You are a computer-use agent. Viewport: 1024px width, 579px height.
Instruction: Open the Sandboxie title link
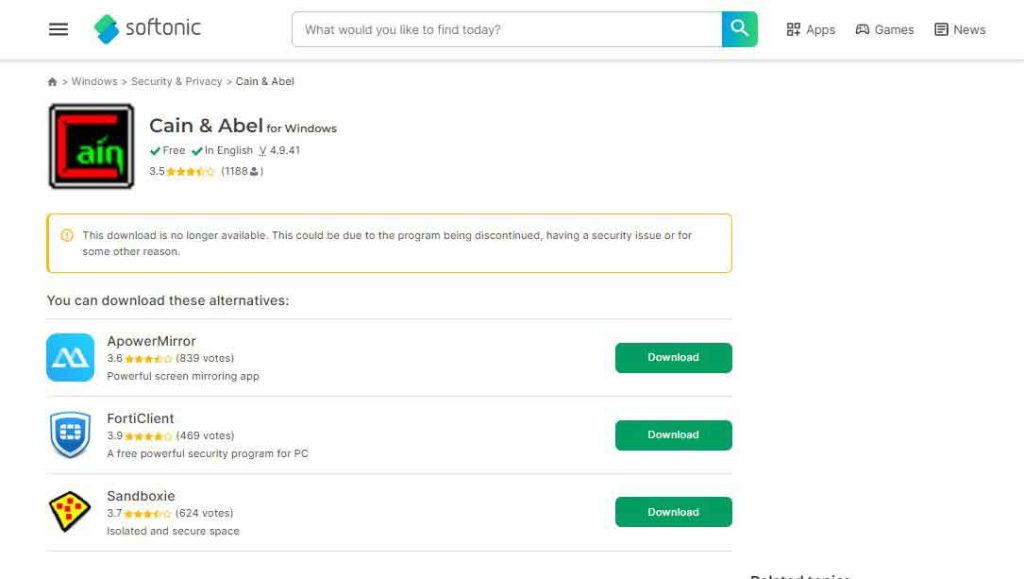pyautogui.click(x=141, y=496)
